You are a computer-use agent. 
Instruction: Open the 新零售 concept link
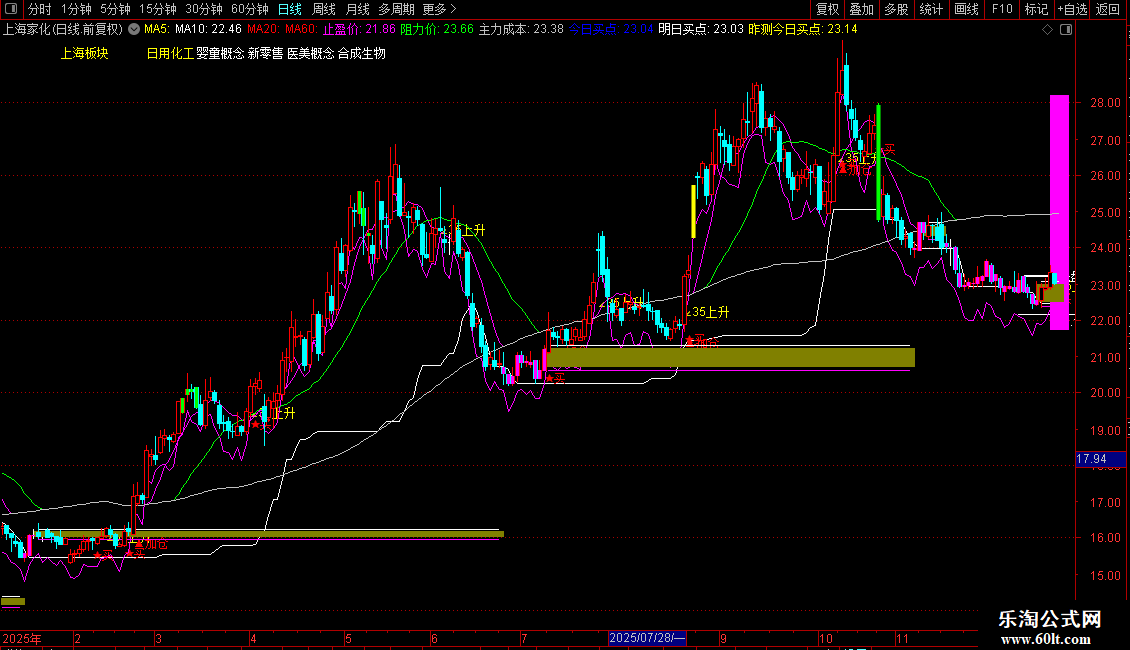(x=265, y=53)
